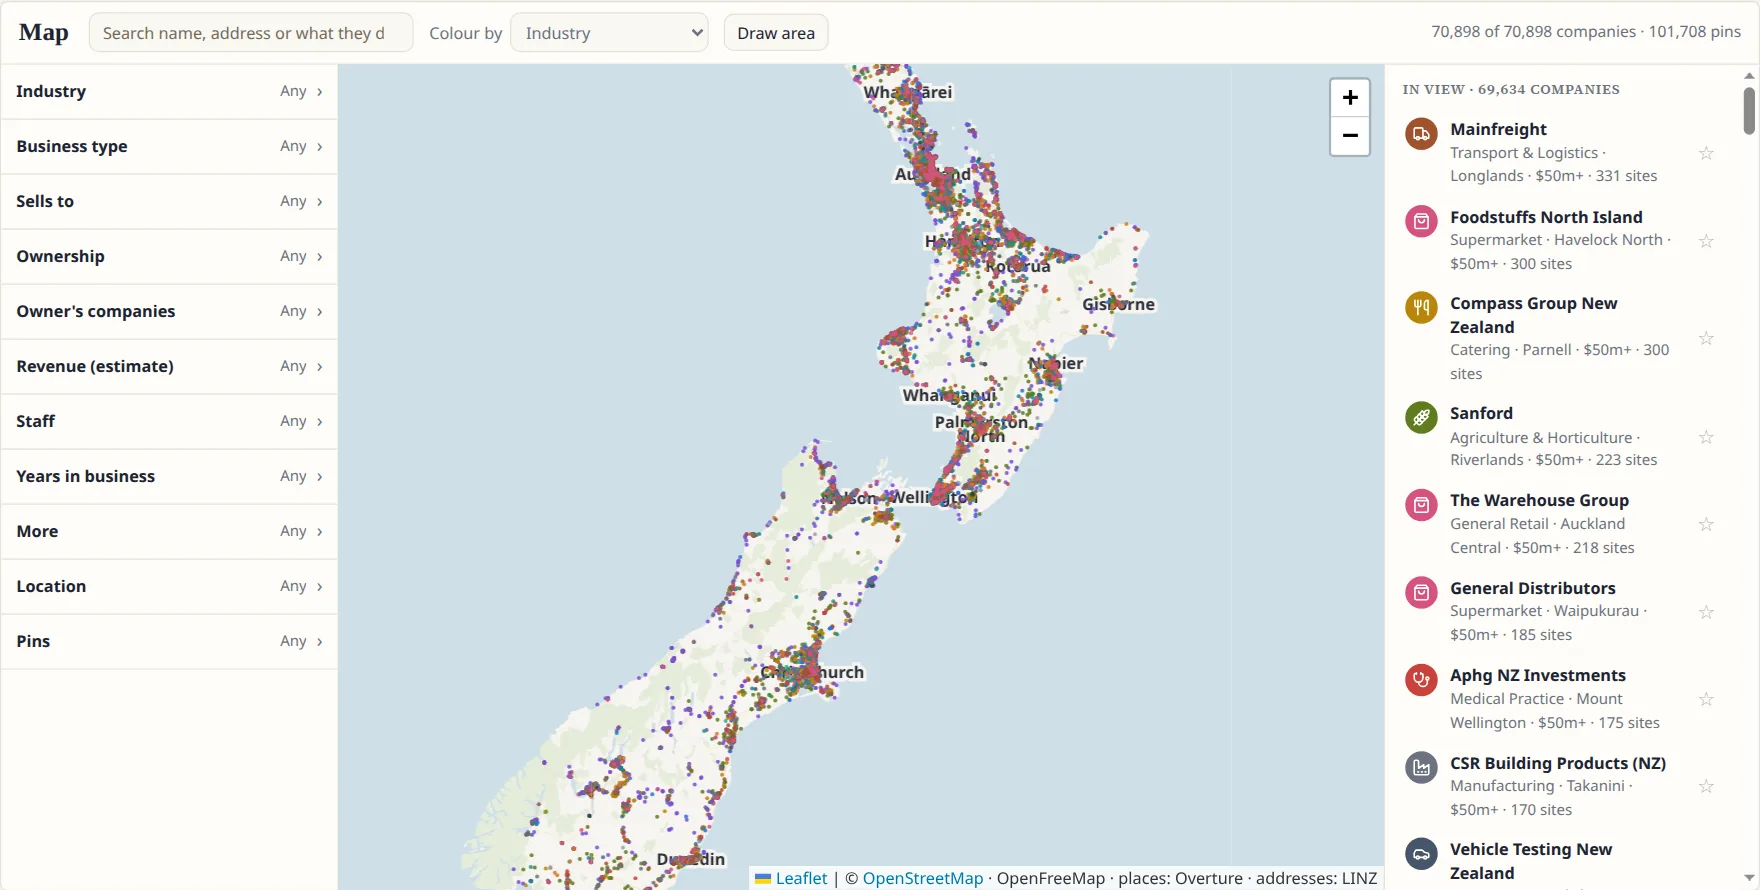Image resolution: width=1760 pixels, height=890 pixels.
Task: Open the Staff filter row
Action: click(x=169, y=422)
